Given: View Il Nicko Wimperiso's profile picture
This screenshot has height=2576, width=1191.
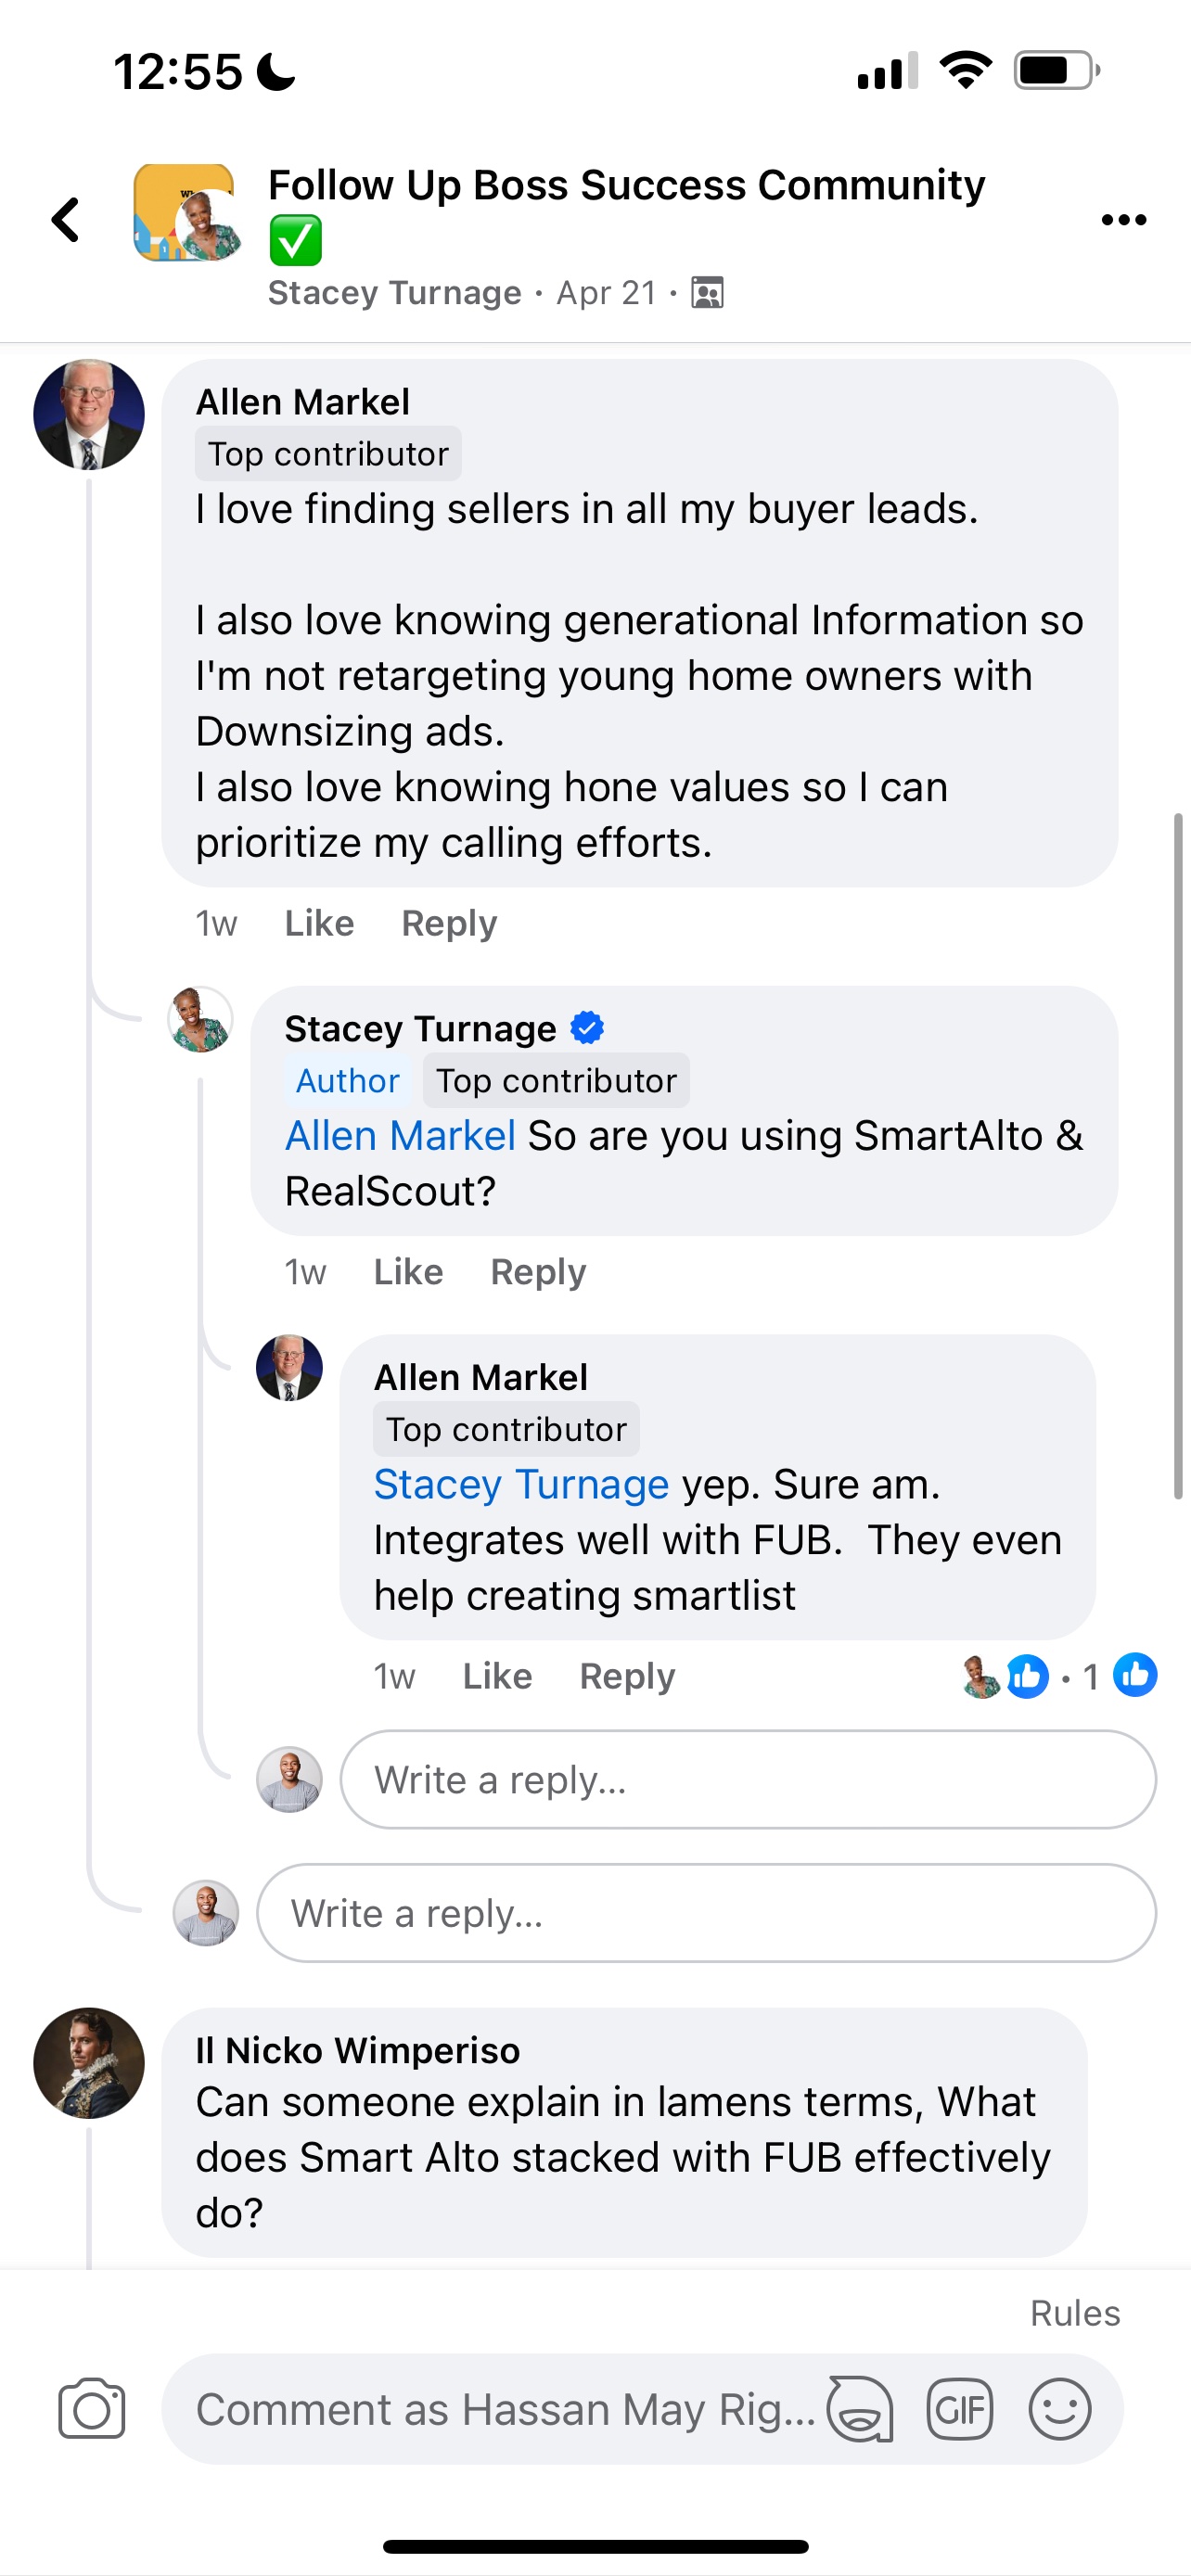Looking at the screenshot, I should (x=89, y=2062).
